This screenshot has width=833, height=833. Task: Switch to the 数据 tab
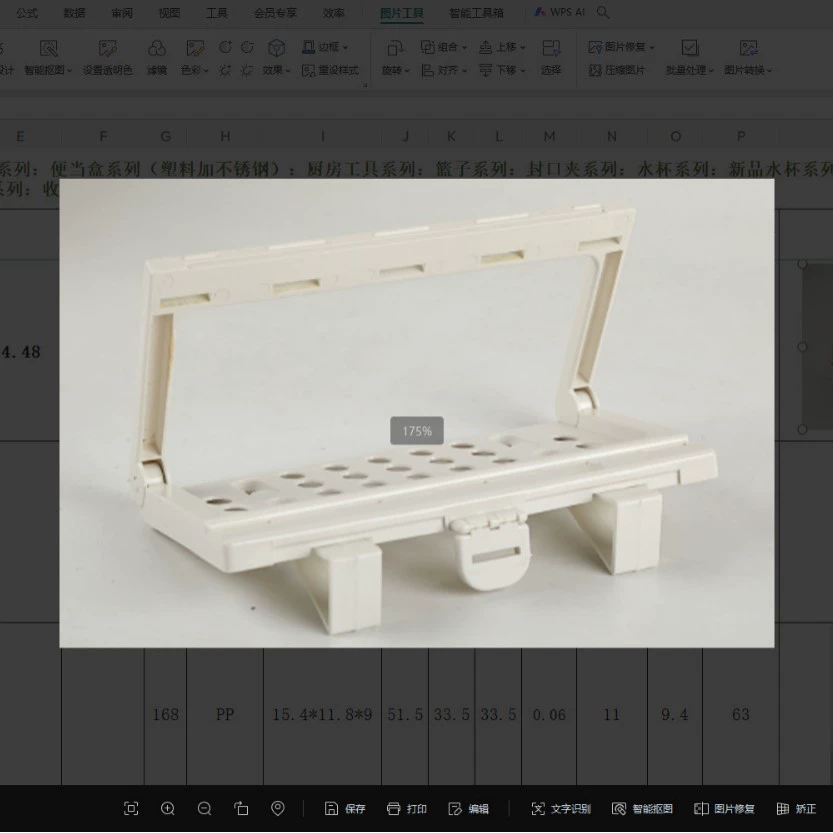(x=74, y=13)
